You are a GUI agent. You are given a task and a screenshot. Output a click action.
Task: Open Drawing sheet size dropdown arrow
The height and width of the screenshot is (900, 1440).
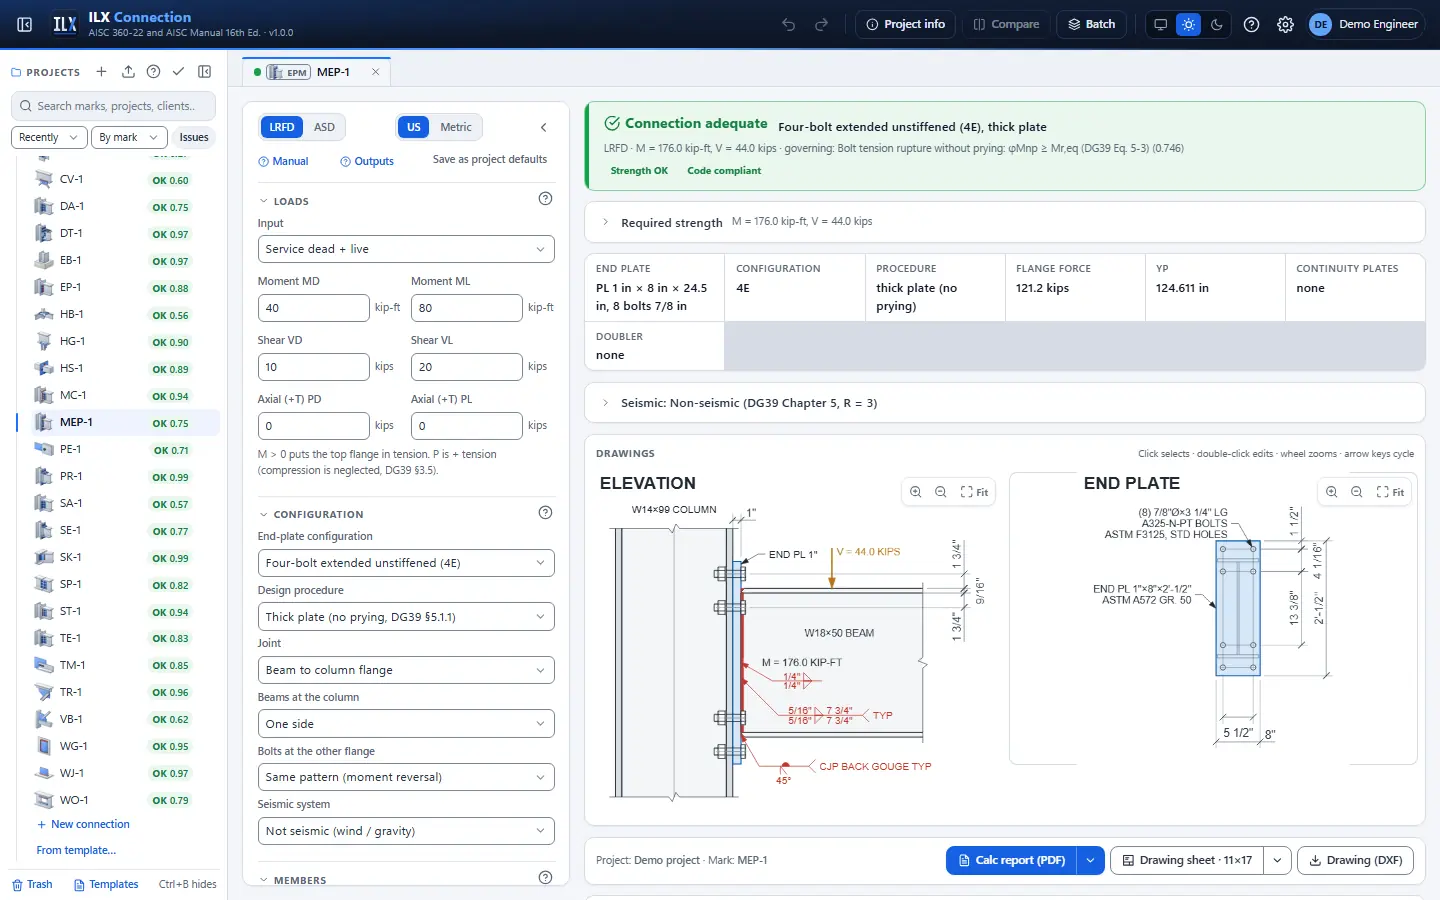click(1277, 860)
